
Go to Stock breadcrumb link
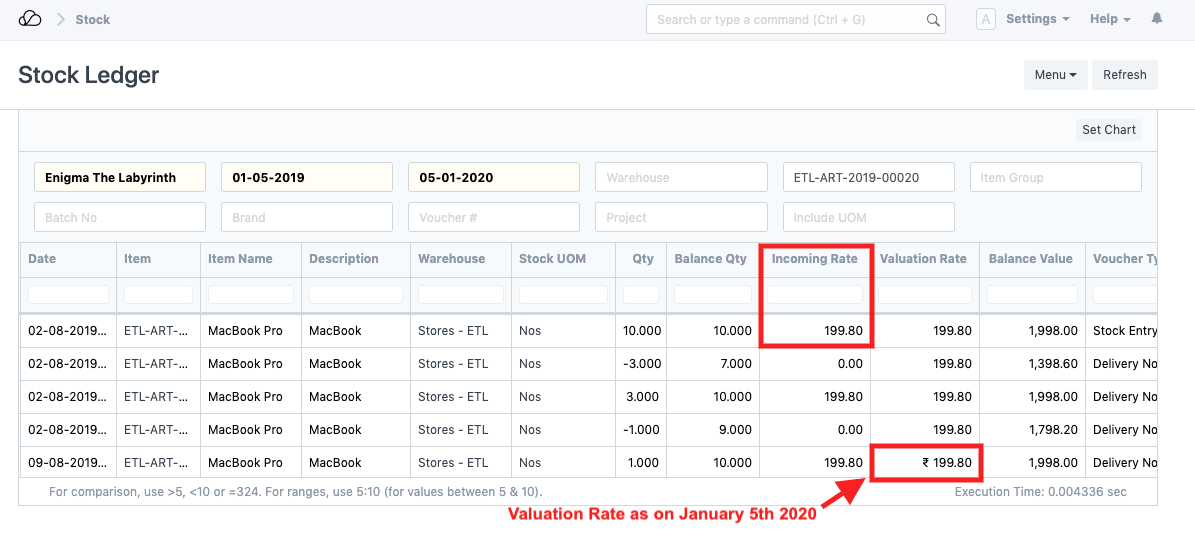pos(93,20)
